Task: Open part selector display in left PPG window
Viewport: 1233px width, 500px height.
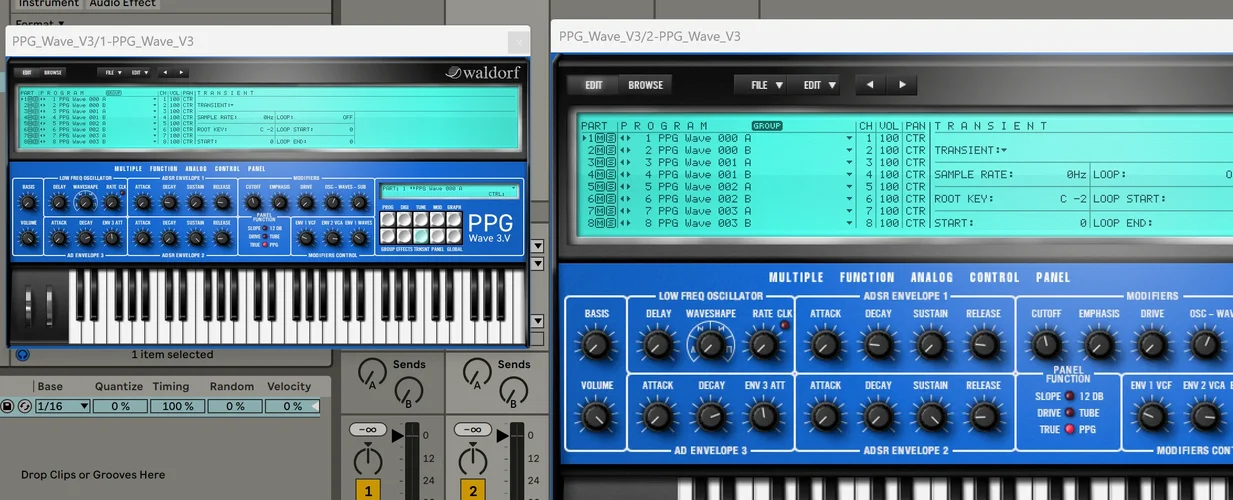Action: pos(450,190)
